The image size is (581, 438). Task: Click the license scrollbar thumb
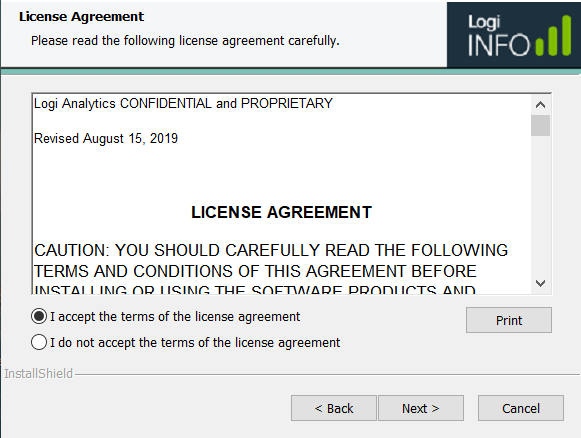[540, 126]
